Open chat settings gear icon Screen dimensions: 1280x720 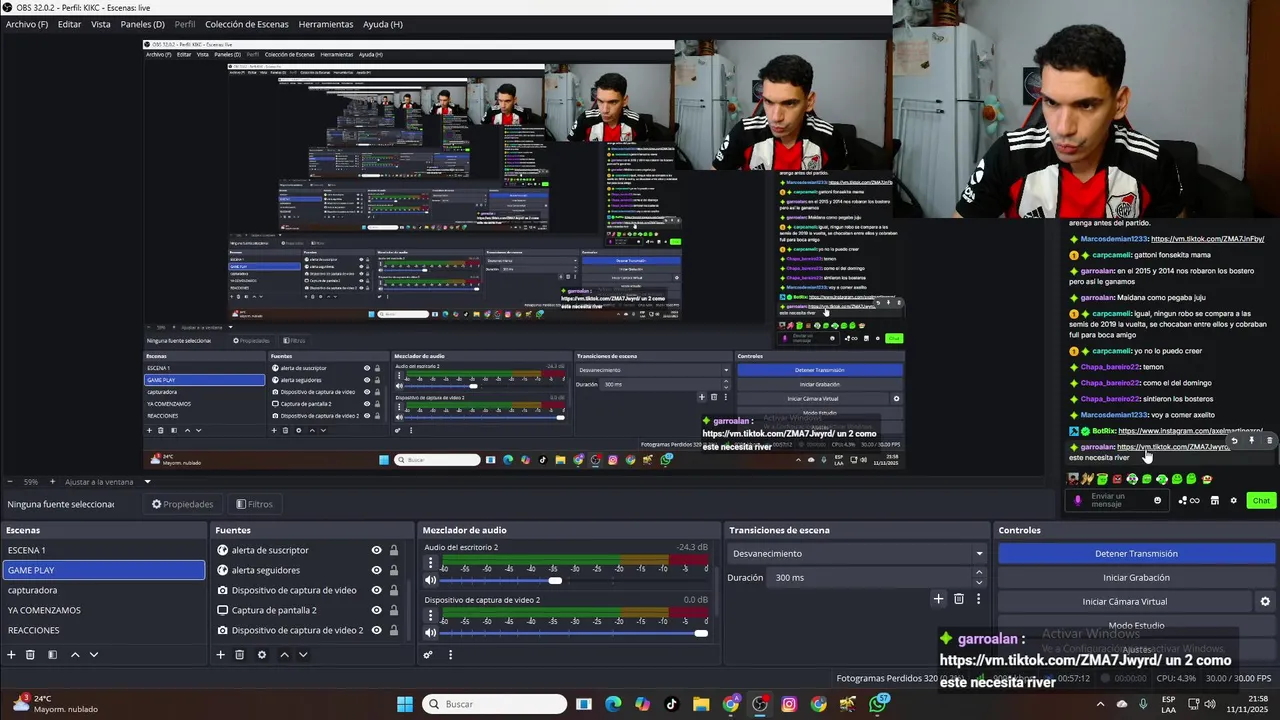point(1233,500)
